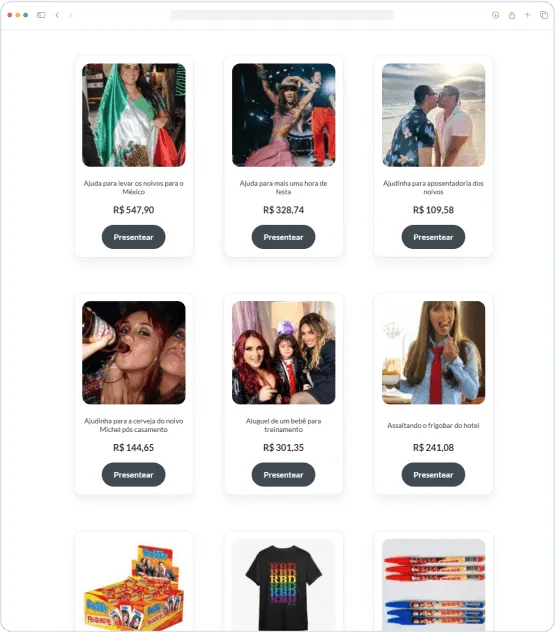Click the share icon in toolbar
555x632 pixels.
point(511,15)
